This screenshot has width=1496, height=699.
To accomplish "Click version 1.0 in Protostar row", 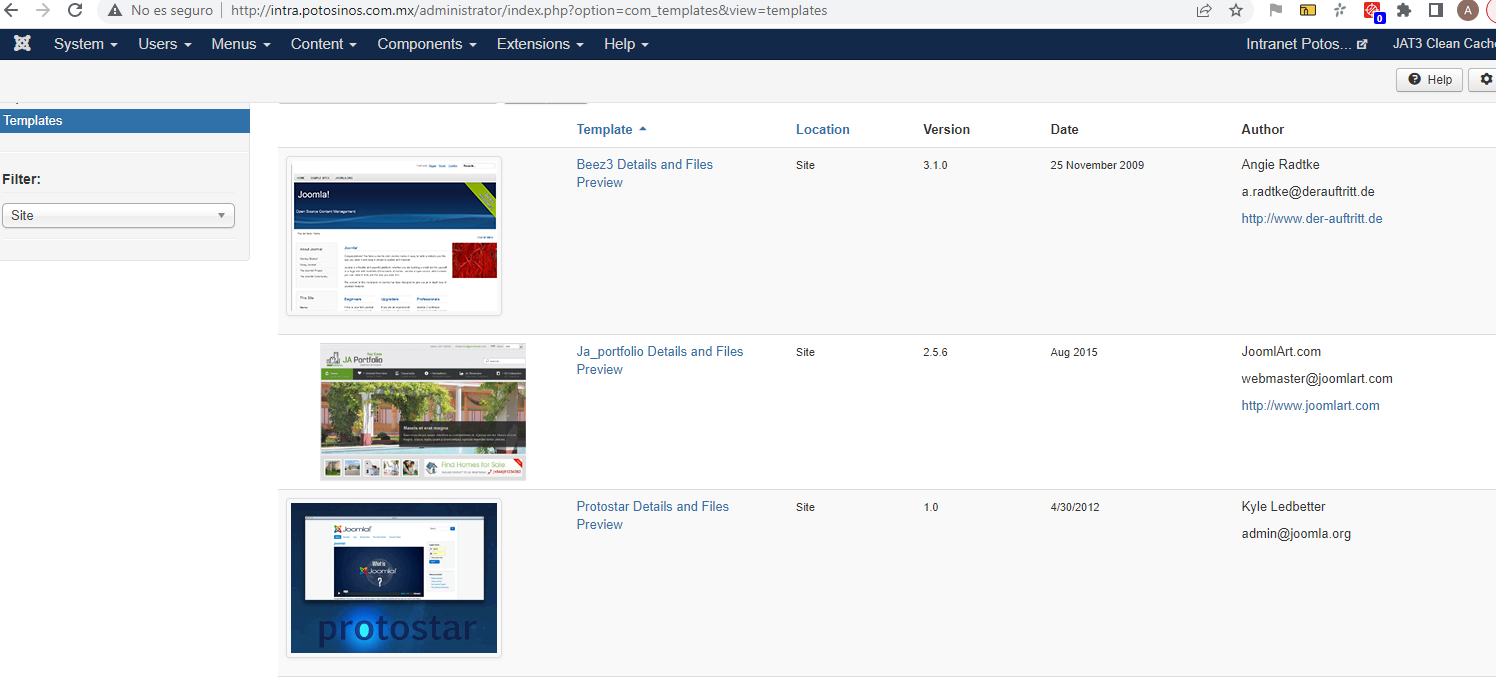I will pos(931,507).
